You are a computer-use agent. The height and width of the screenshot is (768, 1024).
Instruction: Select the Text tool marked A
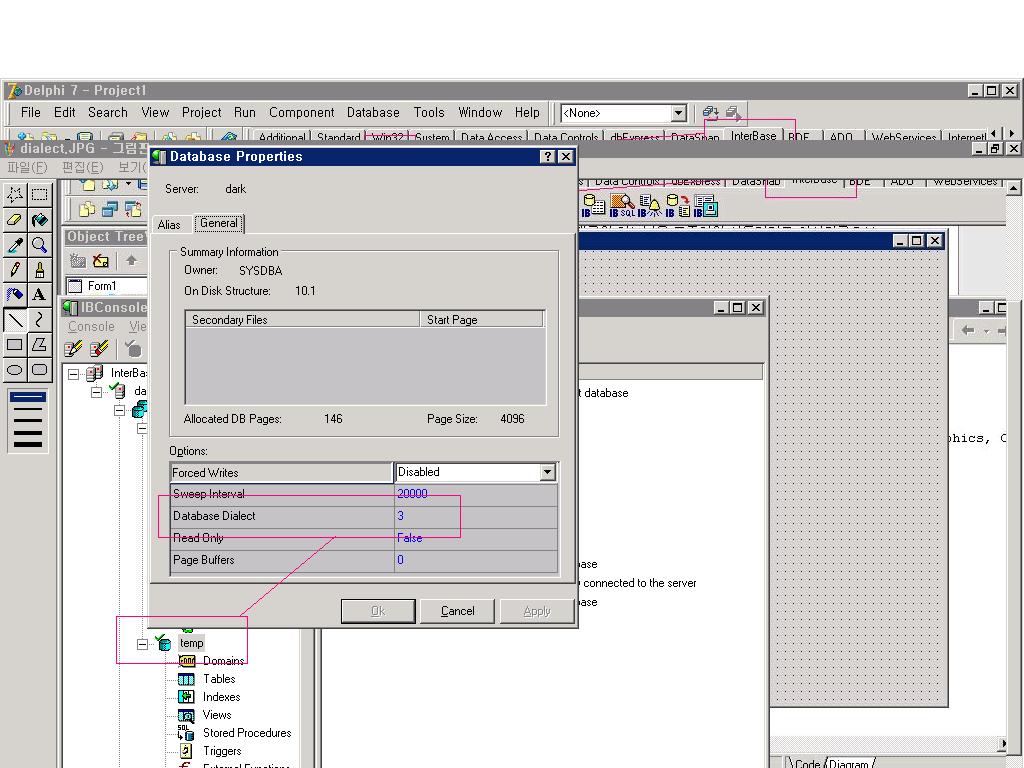(x=39, y=295)
